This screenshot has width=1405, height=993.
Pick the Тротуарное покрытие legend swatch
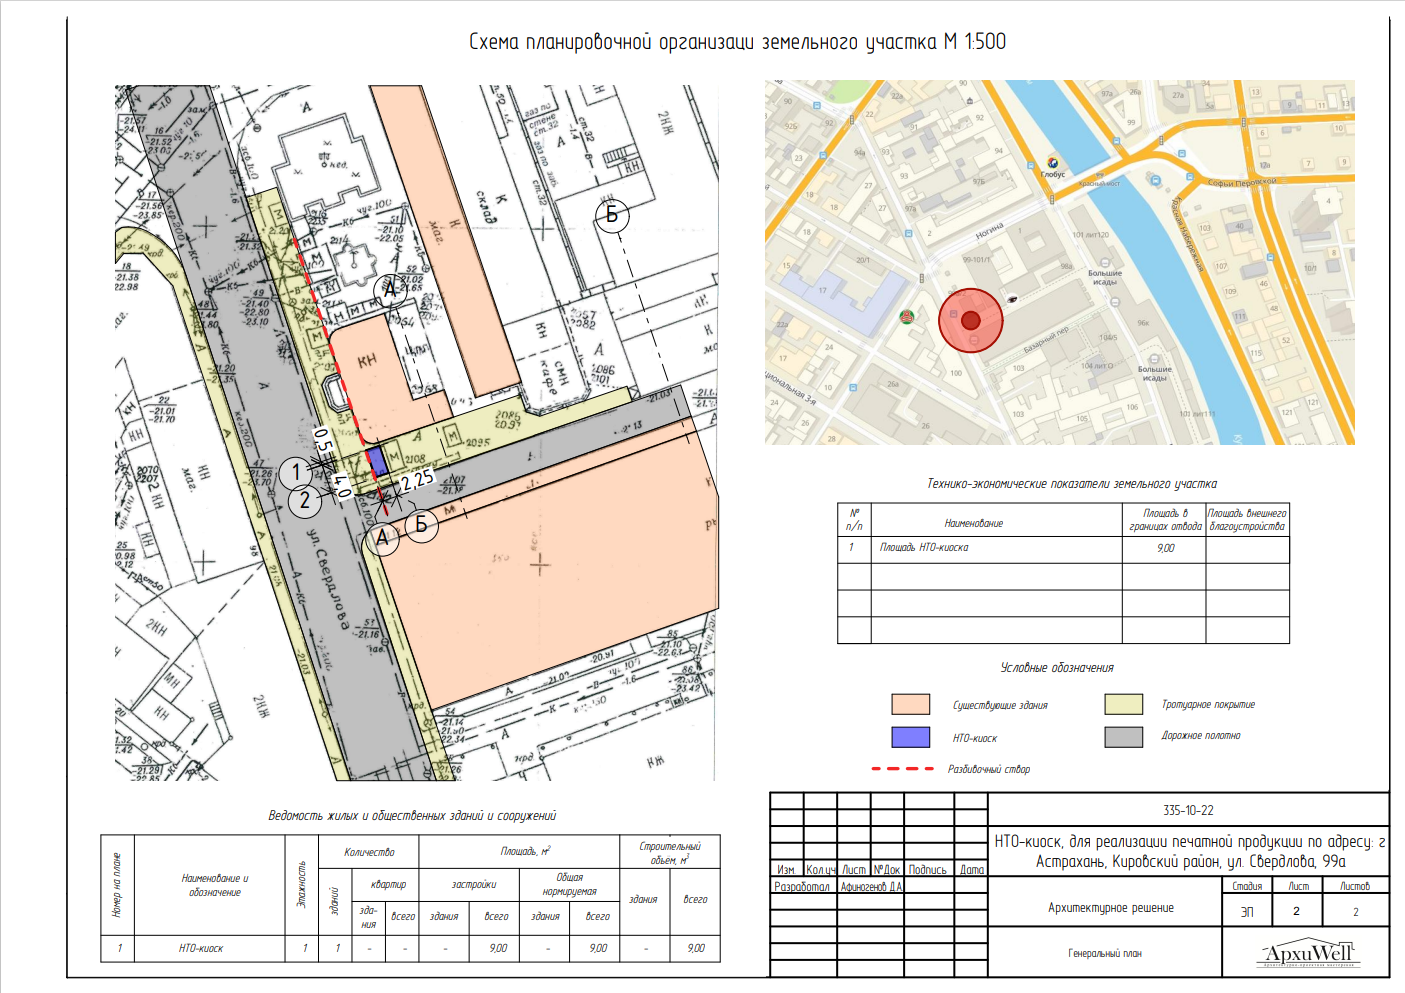coord(1123,704)
